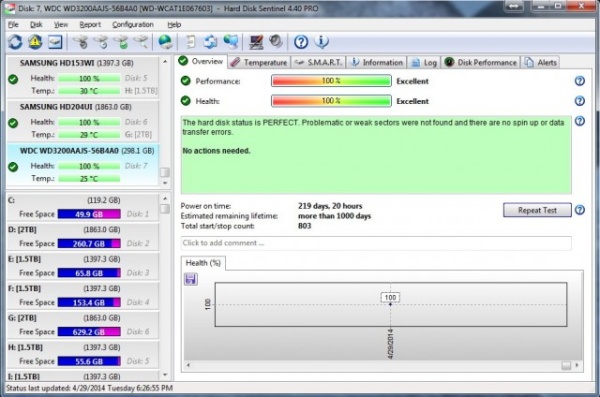Select the SAMSUNG HD204UI disk entry

83,121
